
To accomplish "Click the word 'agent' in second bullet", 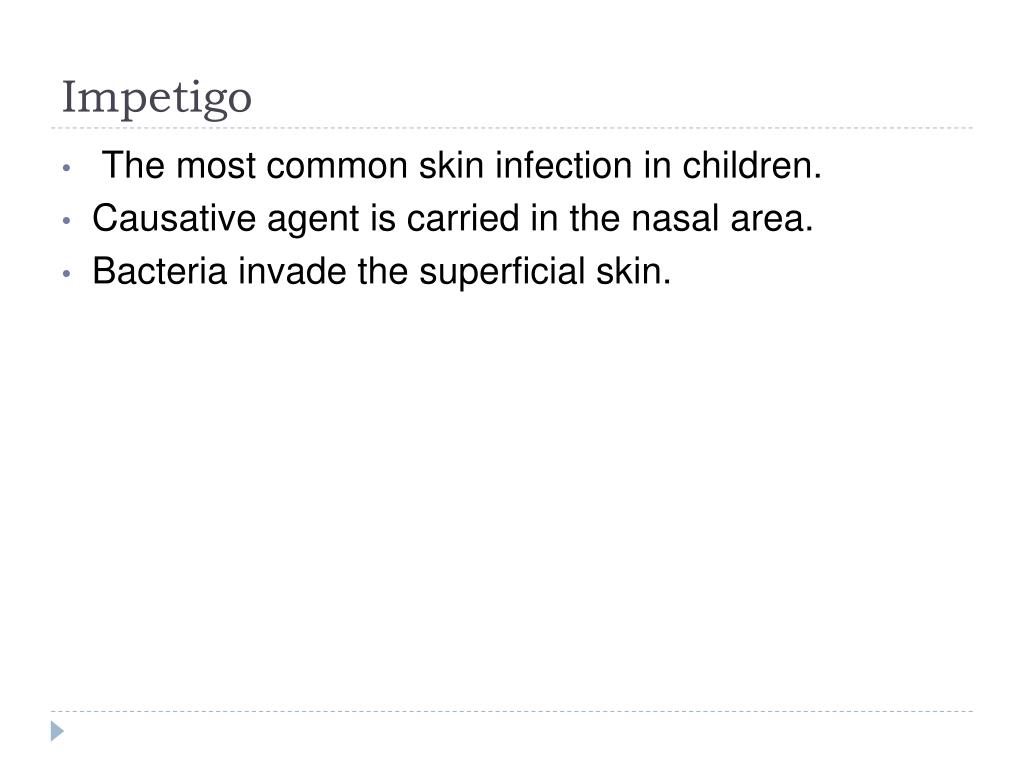I will [313, 220].
